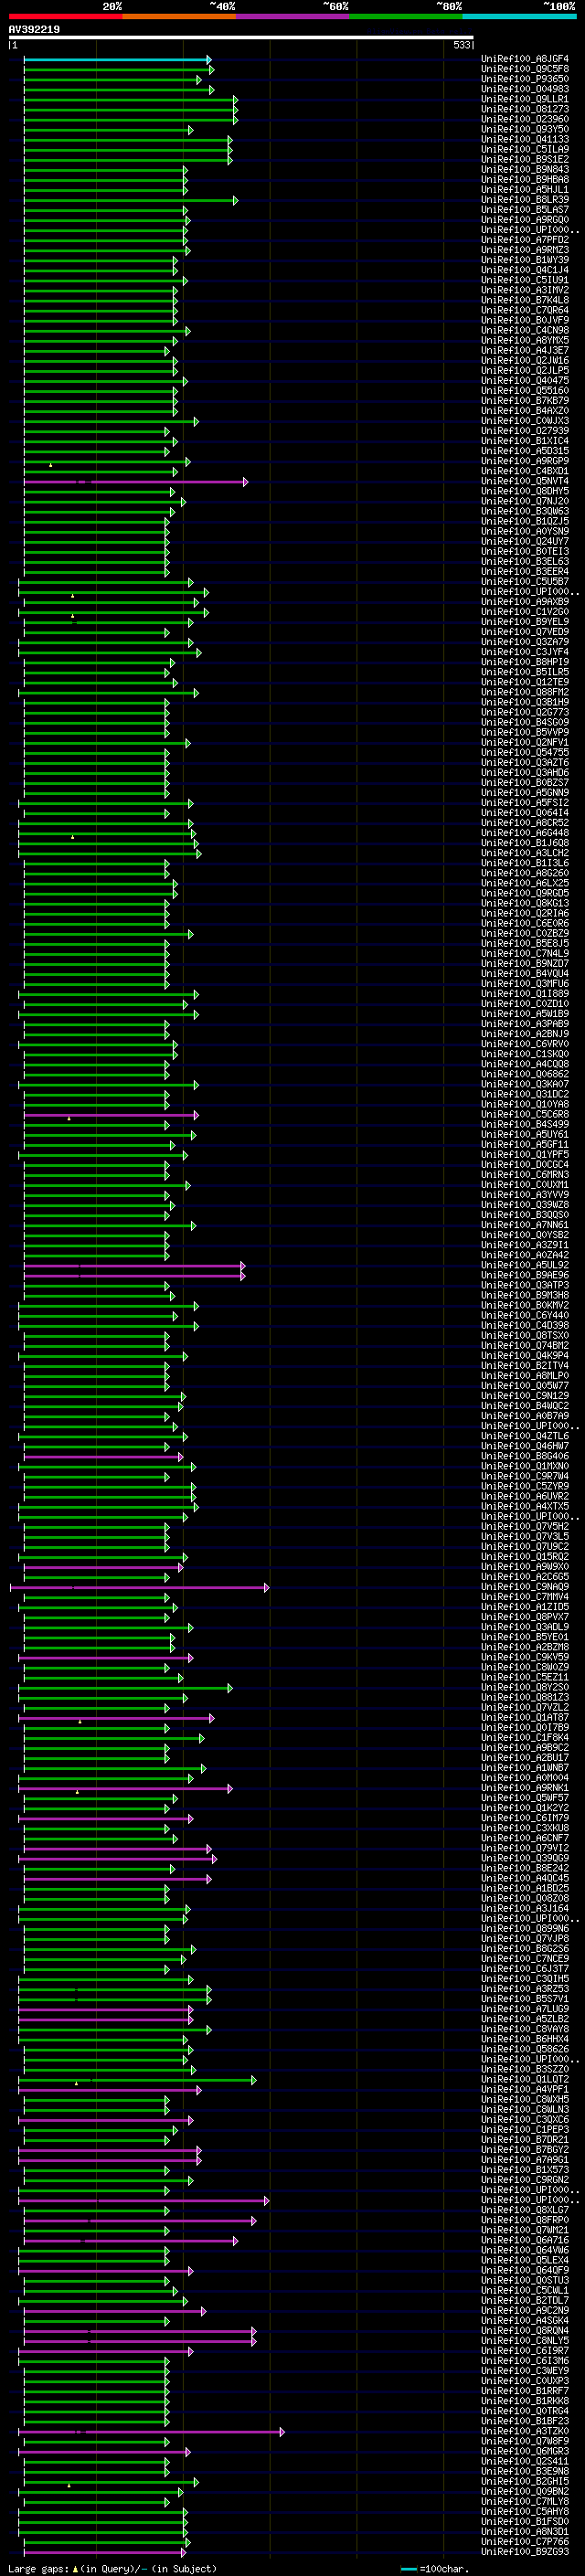Click label UniRef100_C3JYF4
585x2576 pixels.
coord(525,653)
